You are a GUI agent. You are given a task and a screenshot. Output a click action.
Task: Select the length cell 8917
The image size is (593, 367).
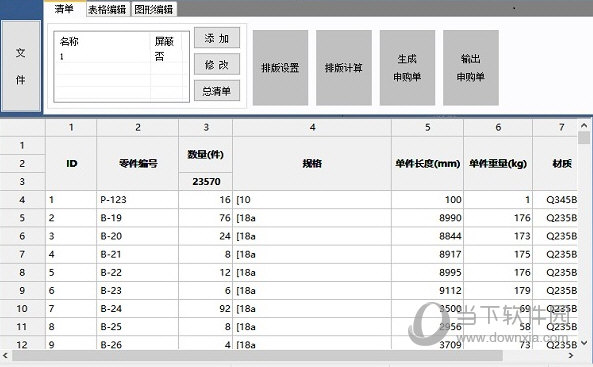pyautogui.click(x=427, y=254)
